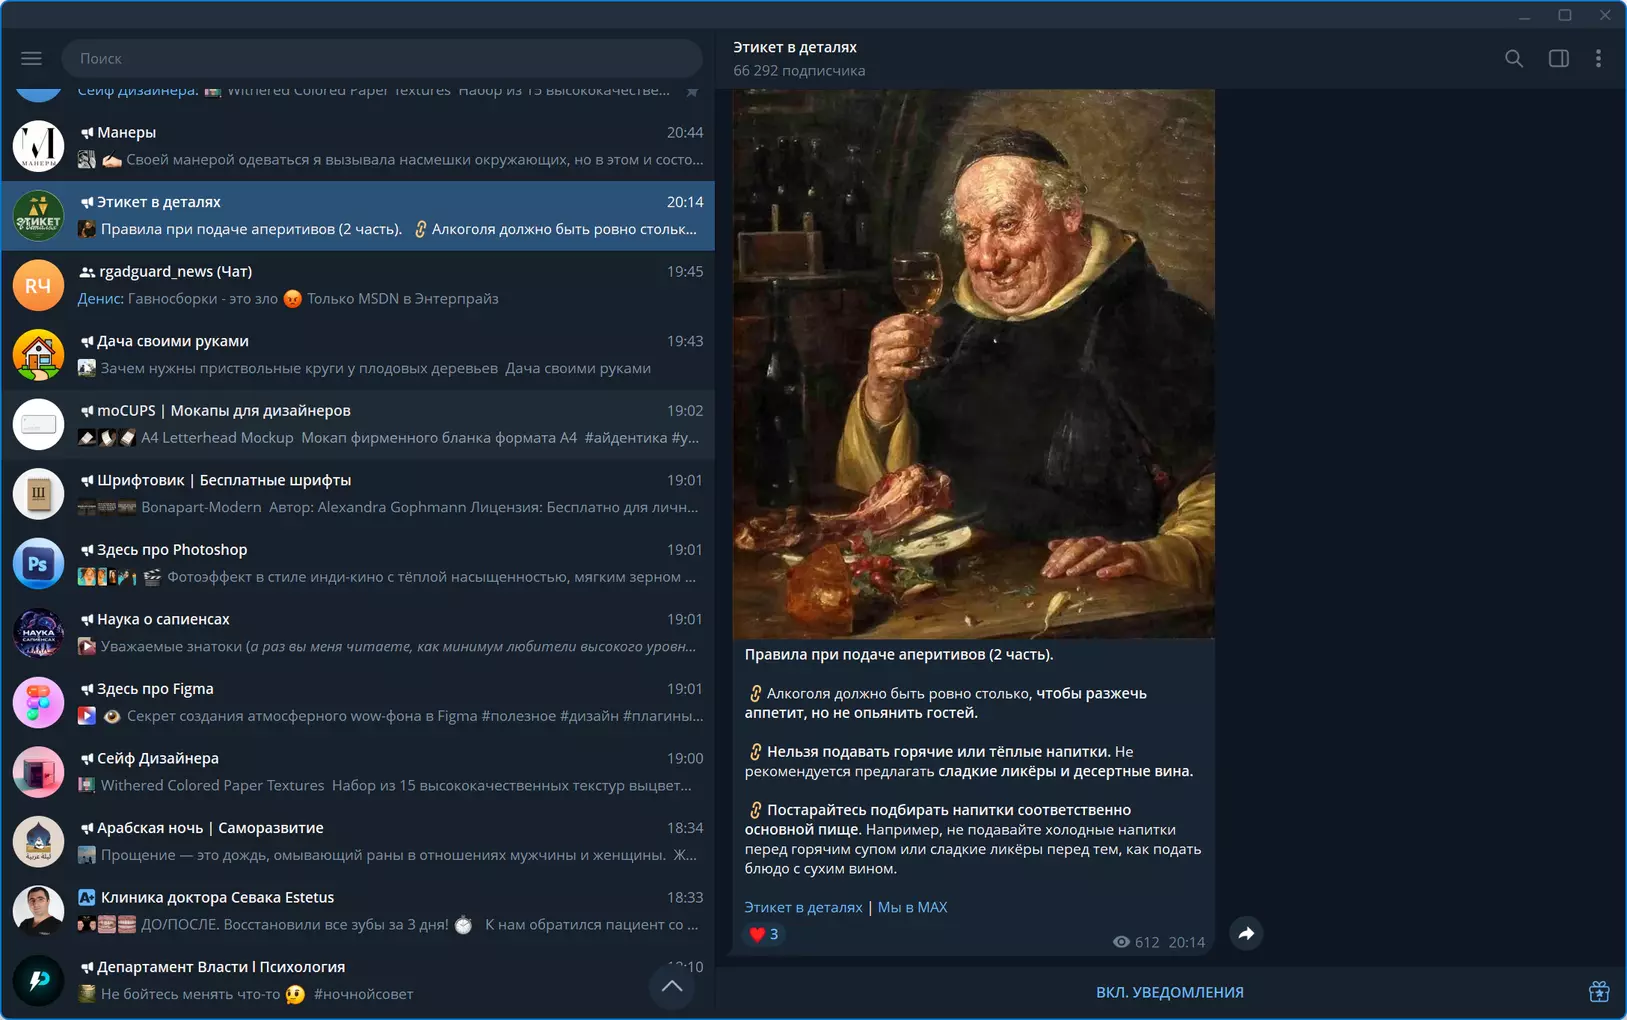Jump to top with chevron button
The width and height of the screenshot is (1627, 1020).
672,986
